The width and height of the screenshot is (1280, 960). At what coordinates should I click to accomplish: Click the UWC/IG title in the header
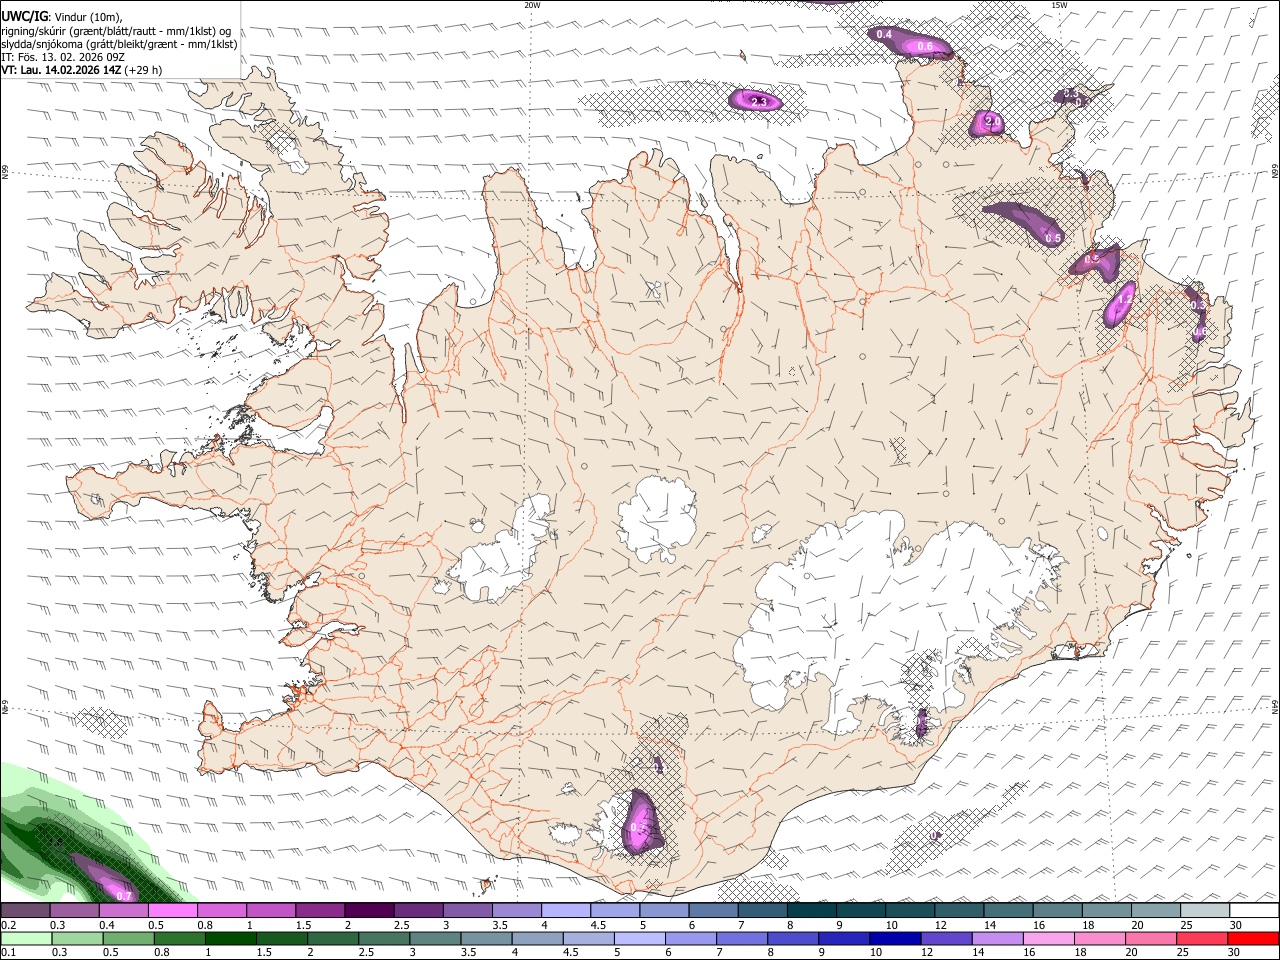[23, 16]
